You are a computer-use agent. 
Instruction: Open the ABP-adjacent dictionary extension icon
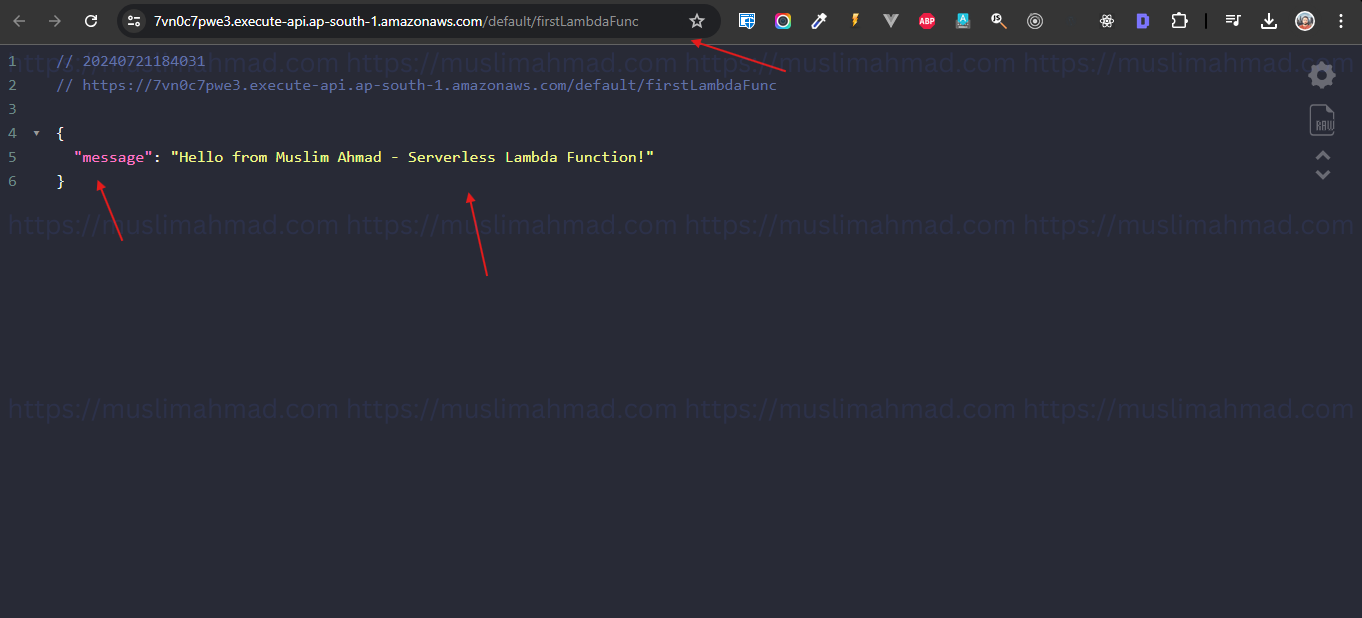962,20
